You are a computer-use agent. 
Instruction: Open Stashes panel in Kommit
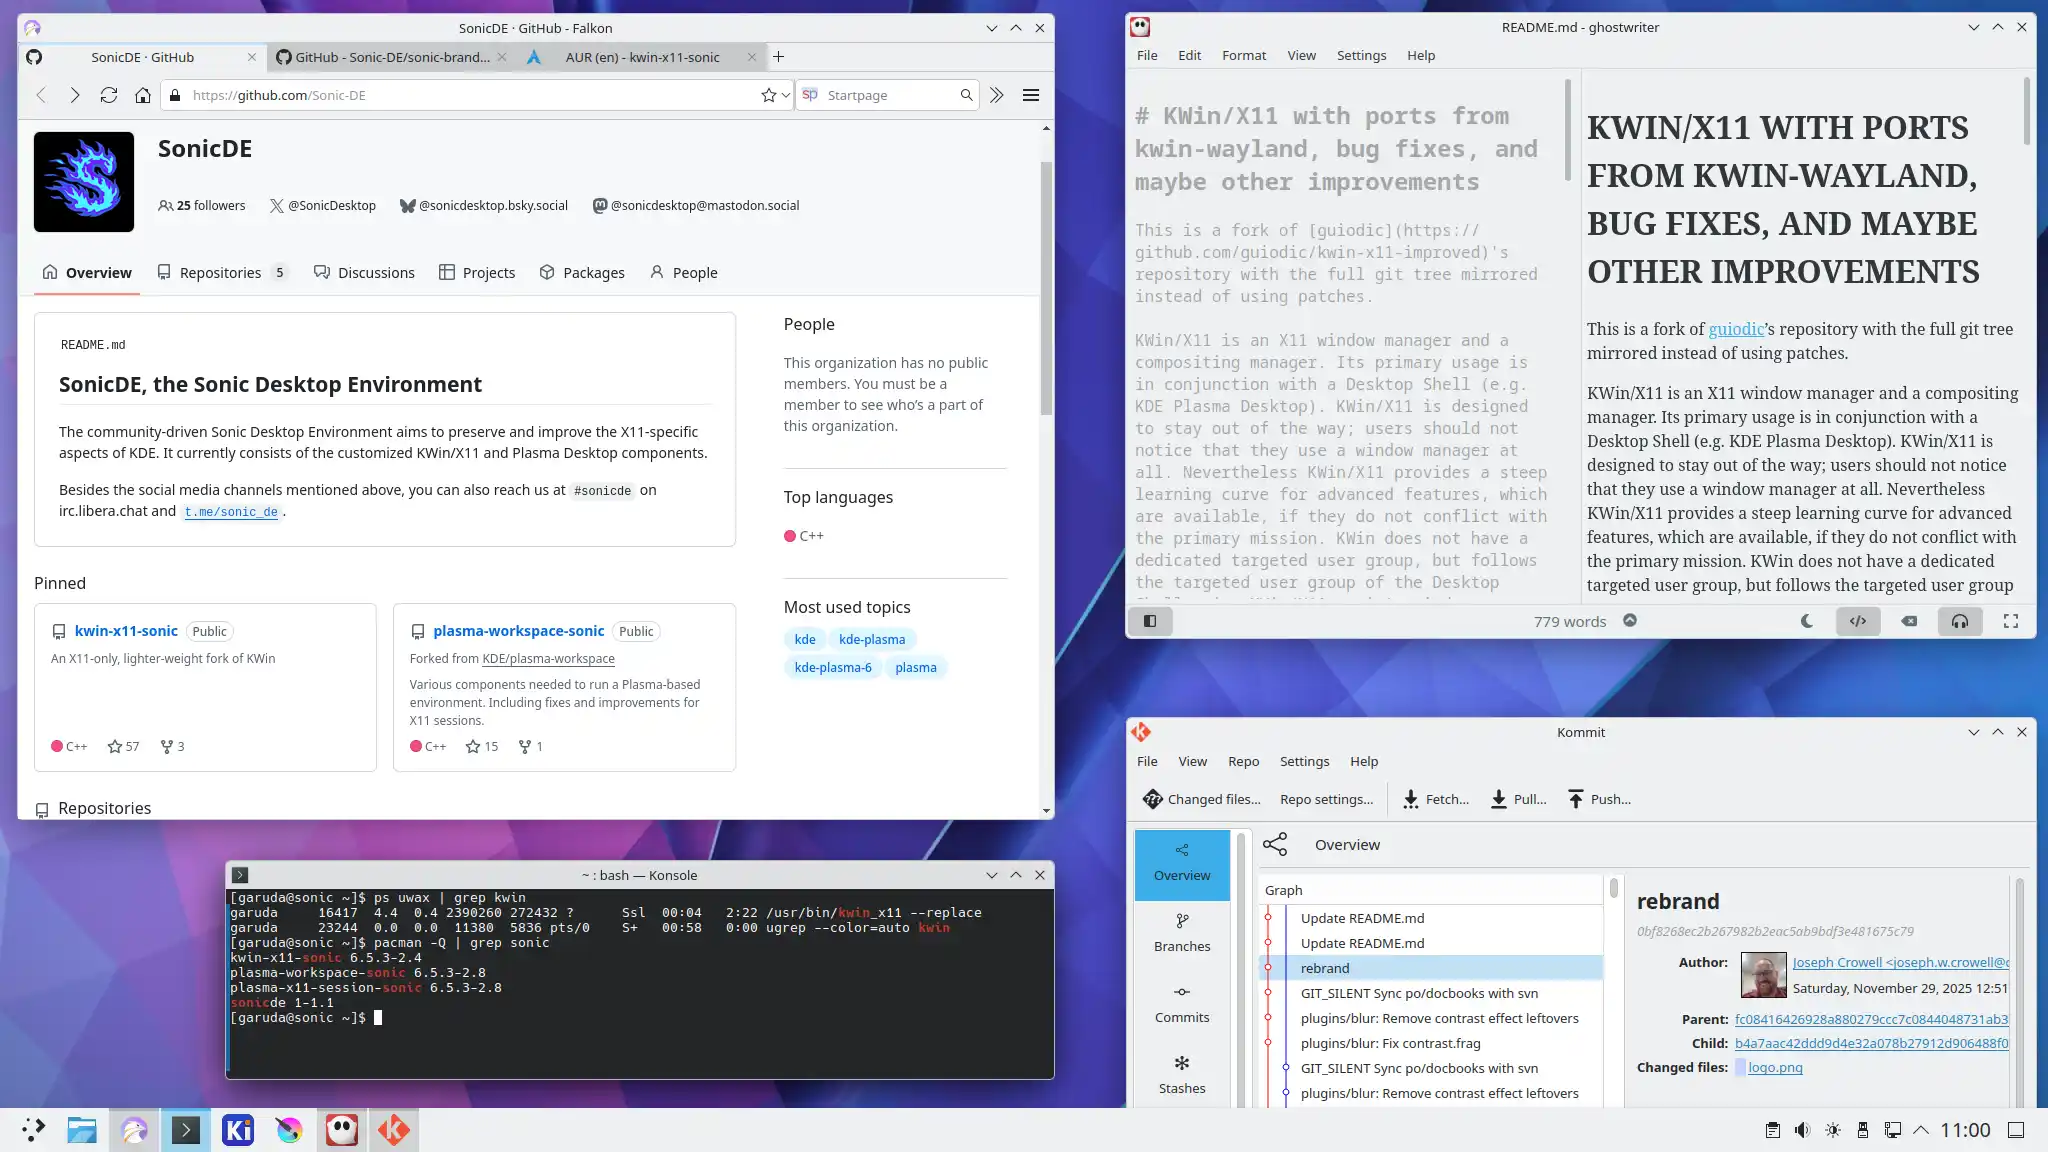pos(1181,1074)
